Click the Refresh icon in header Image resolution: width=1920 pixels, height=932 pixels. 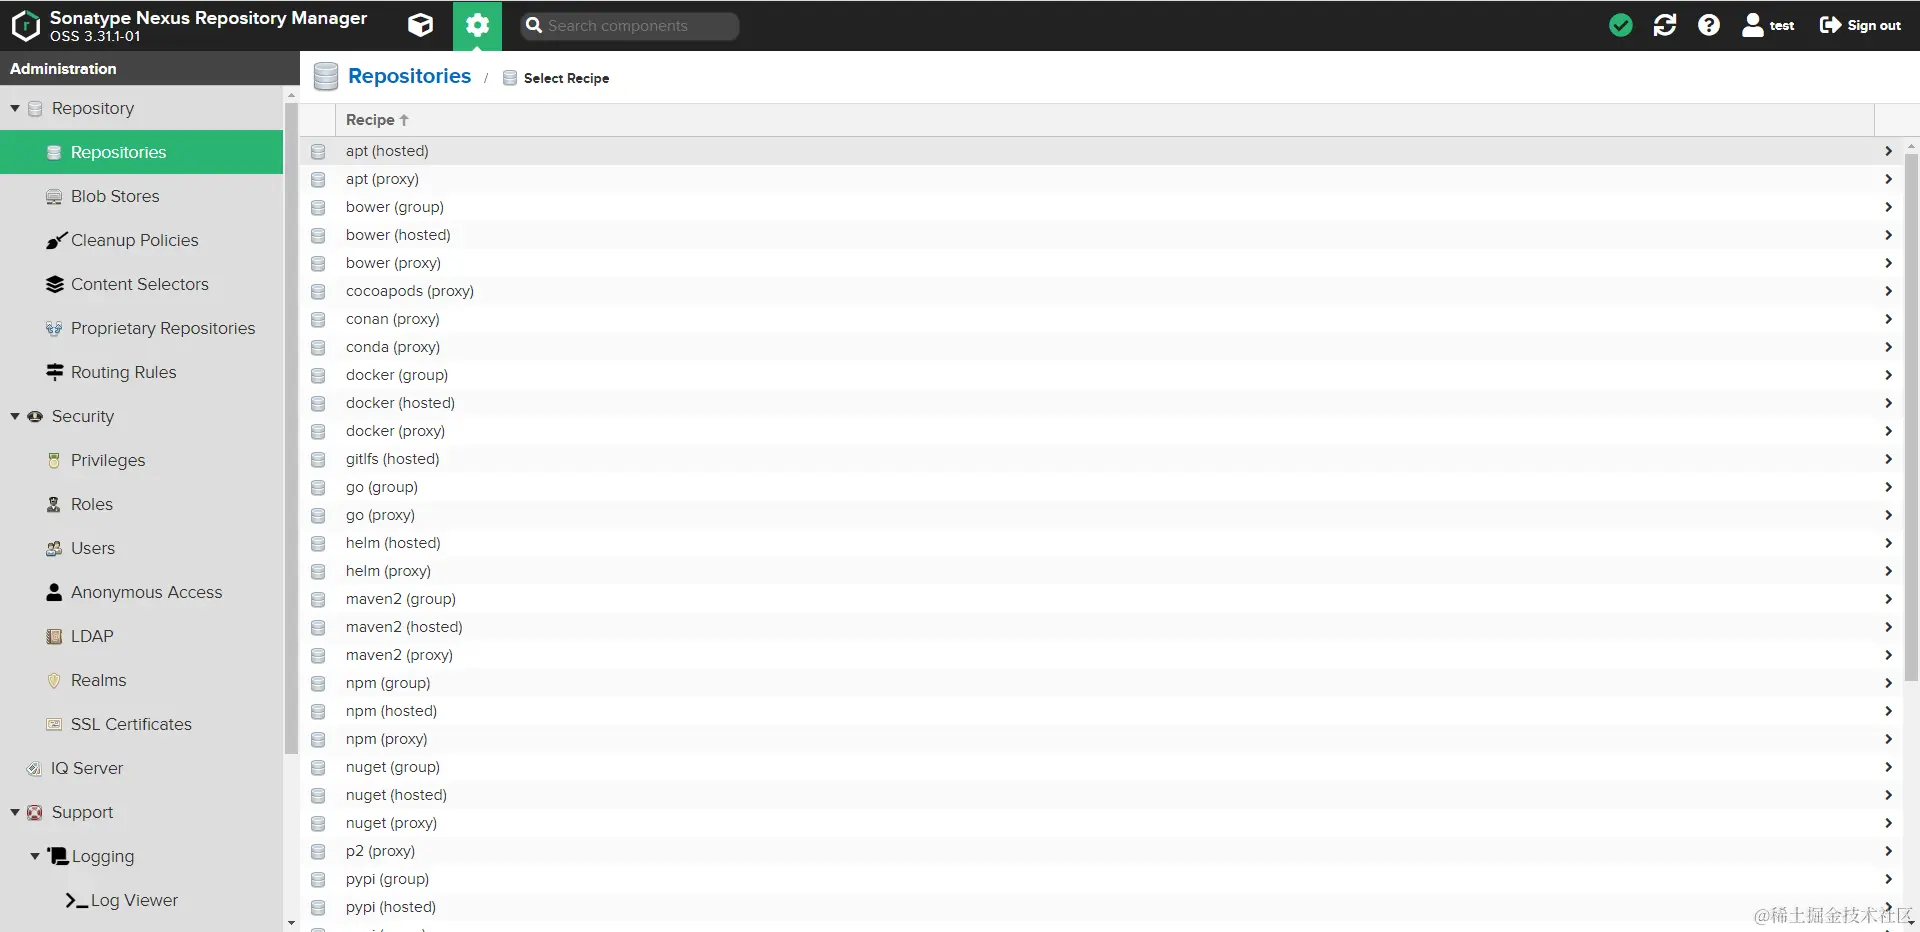pos(1665,25)
